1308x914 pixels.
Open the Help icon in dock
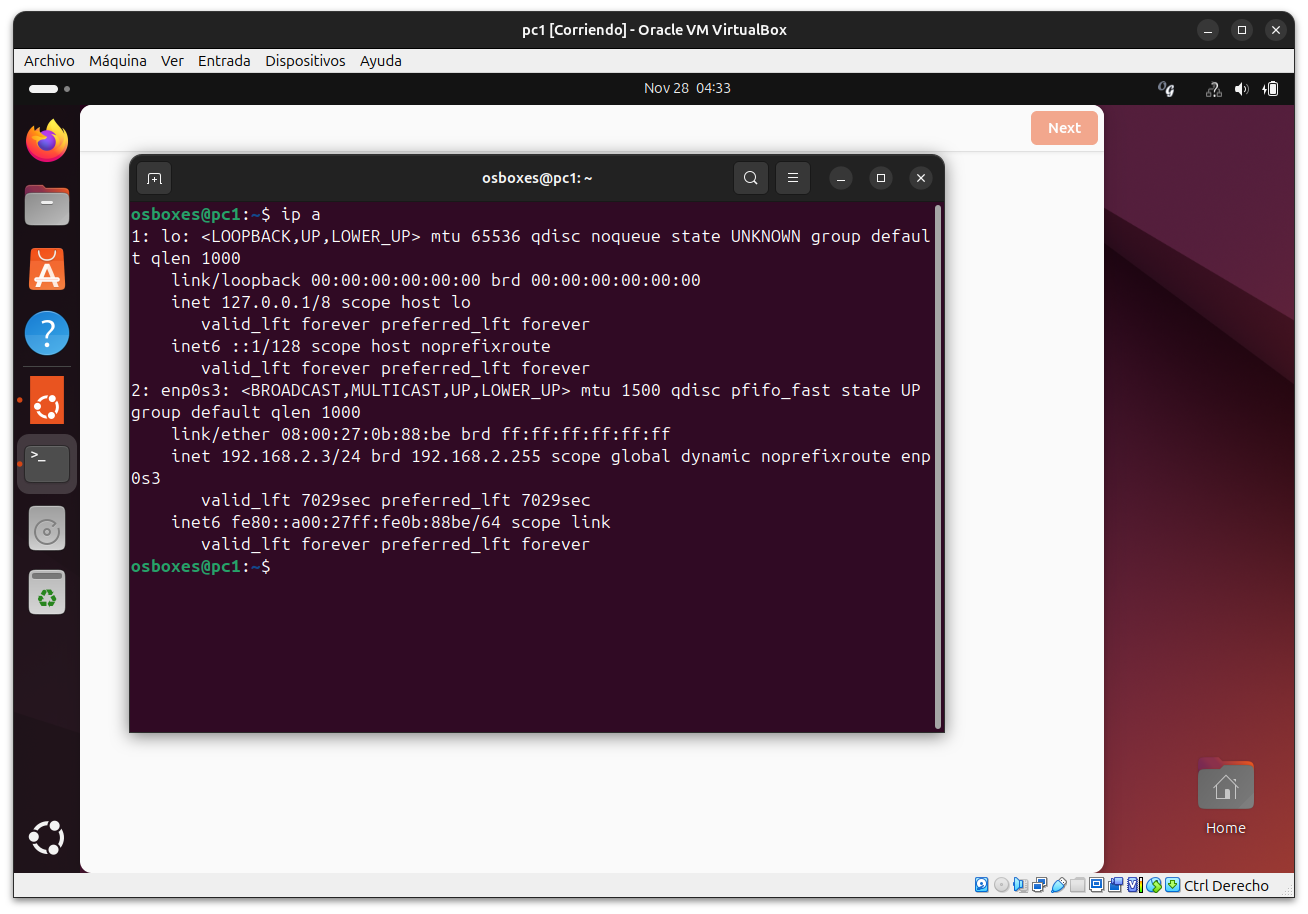tap(47, 334)
